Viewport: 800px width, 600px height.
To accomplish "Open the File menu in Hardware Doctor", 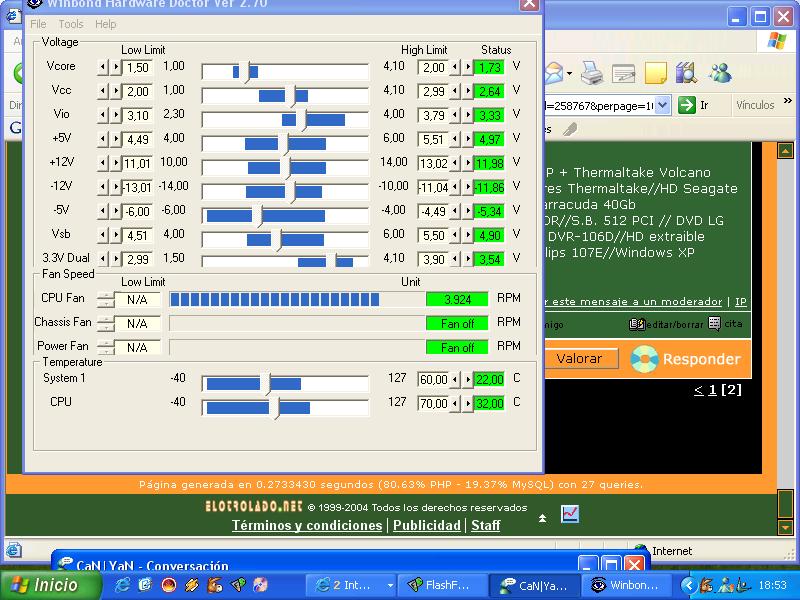I will tap(38, 24).
